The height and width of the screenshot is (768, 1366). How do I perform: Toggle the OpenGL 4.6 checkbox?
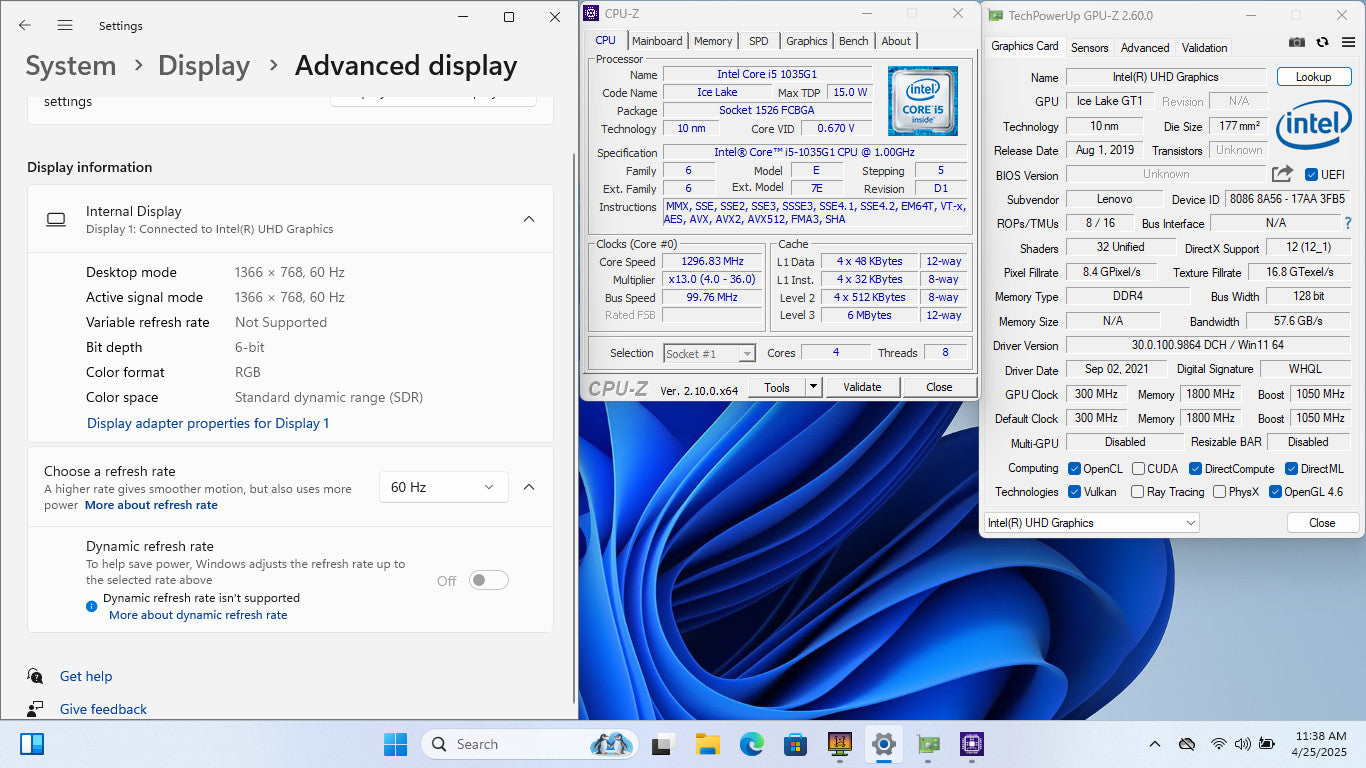click(x=1275, y=492)
